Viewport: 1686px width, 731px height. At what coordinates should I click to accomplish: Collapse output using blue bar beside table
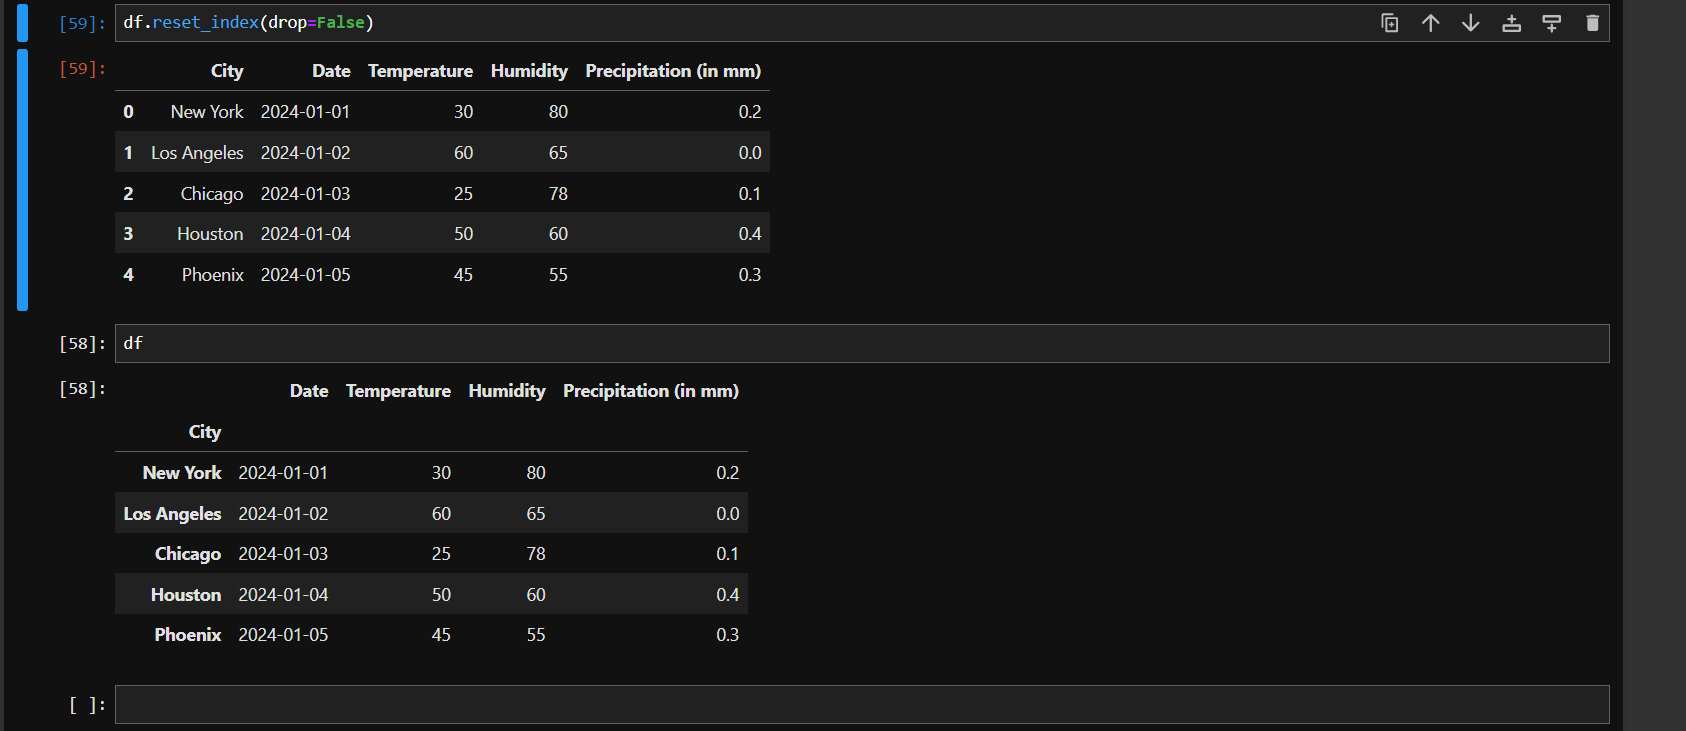tap(22, 180)
